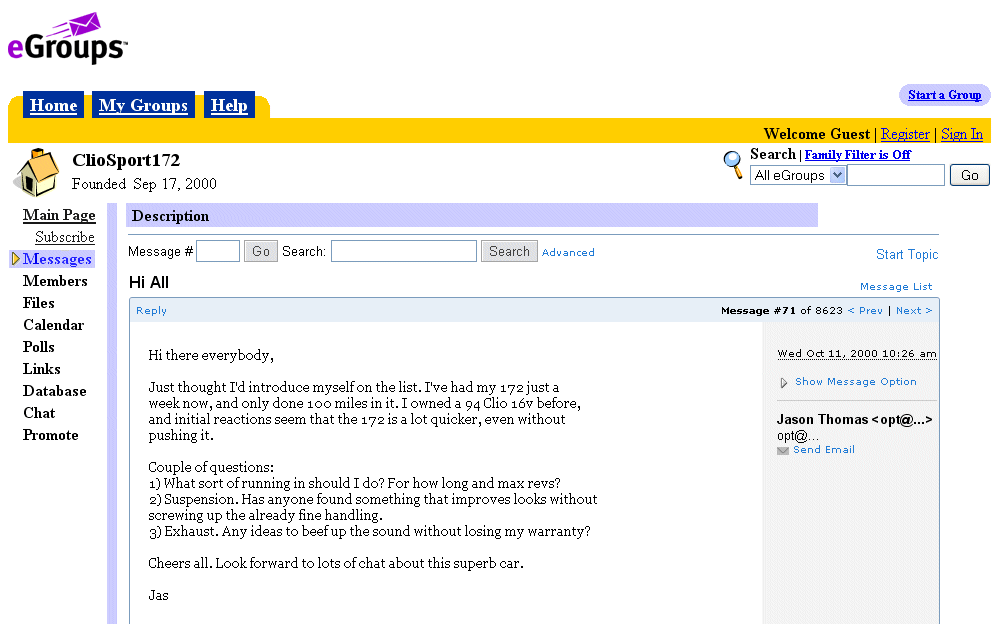Click the magnifying glass search icon
Screen dimensions: 998x624
click(x=734, y=165)
